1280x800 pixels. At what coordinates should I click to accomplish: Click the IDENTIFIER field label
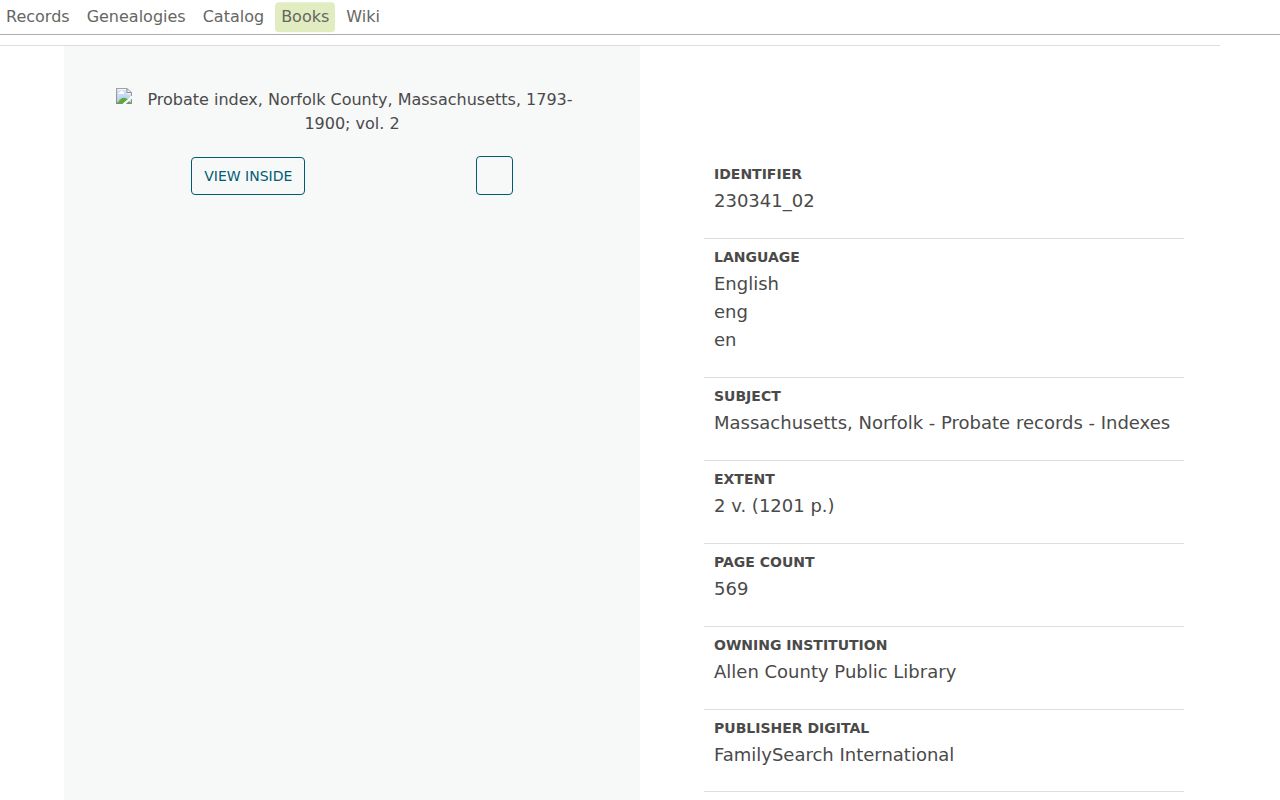(x=758, y=174)
